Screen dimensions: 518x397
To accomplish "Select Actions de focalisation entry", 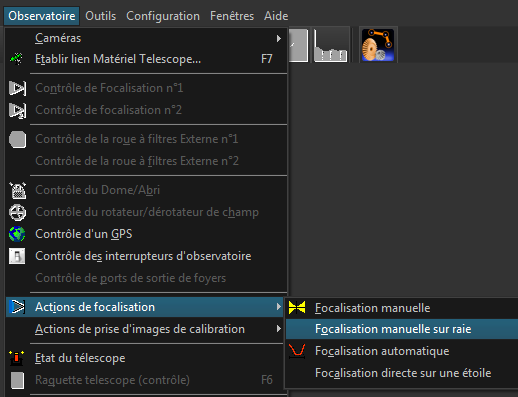I will pyautogui.click(x=145, y=307).
